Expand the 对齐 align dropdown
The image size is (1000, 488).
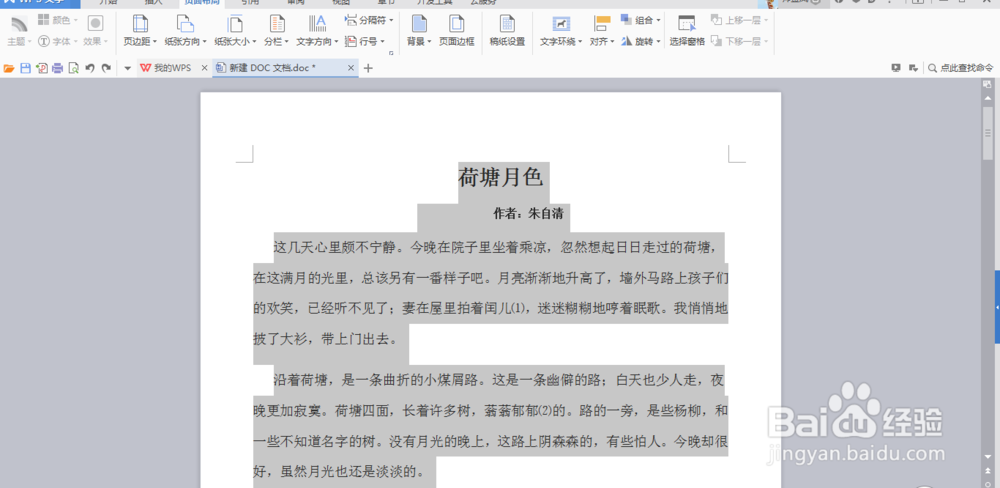tap(601, 31)
